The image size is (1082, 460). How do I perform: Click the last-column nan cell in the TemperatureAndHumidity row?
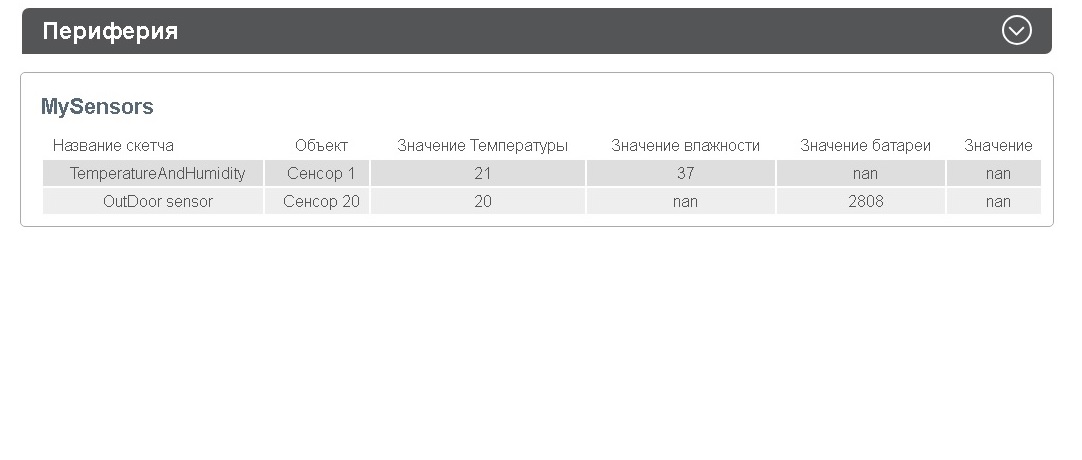point(997,174)
